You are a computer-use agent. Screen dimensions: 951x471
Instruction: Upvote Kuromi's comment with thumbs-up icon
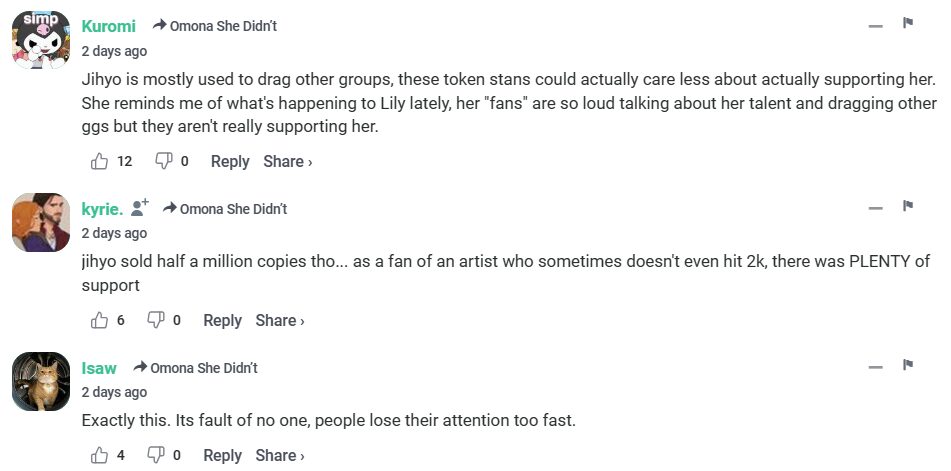(100, 161)
